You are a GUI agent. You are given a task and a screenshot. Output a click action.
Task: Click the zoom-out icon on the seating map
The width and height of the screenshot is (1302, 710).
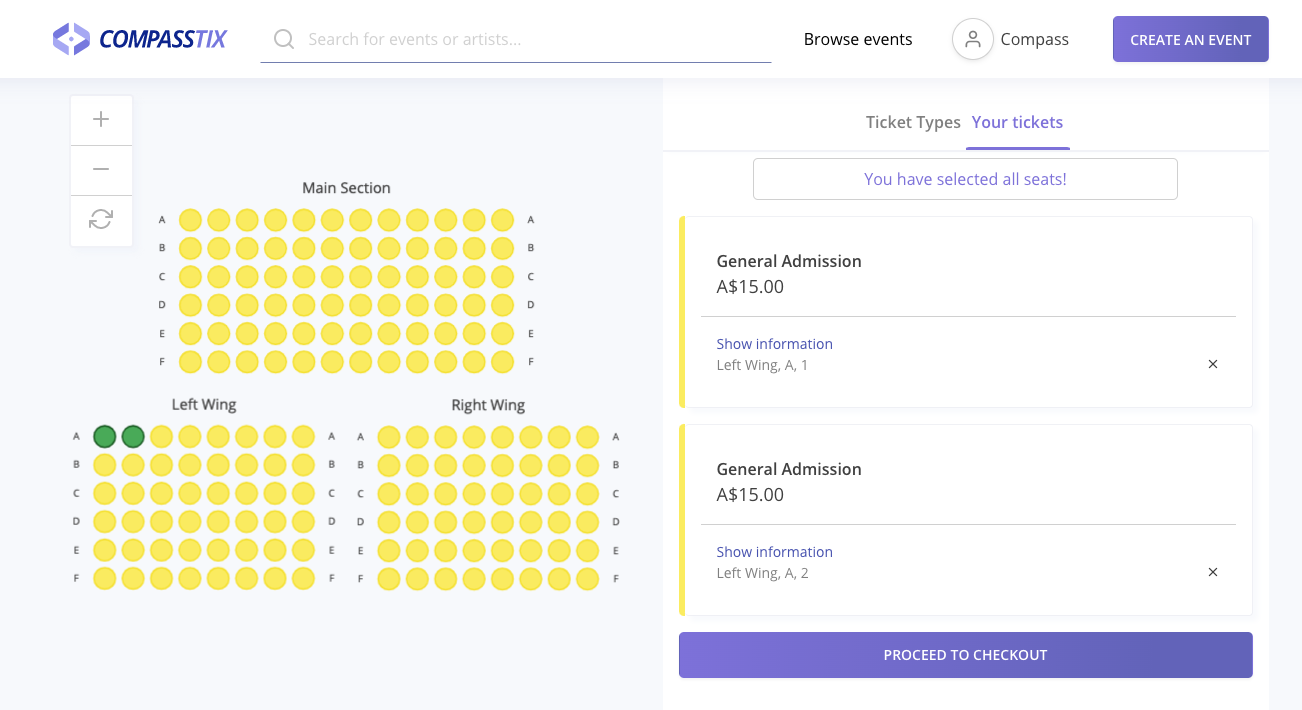[x=101, y=169]
